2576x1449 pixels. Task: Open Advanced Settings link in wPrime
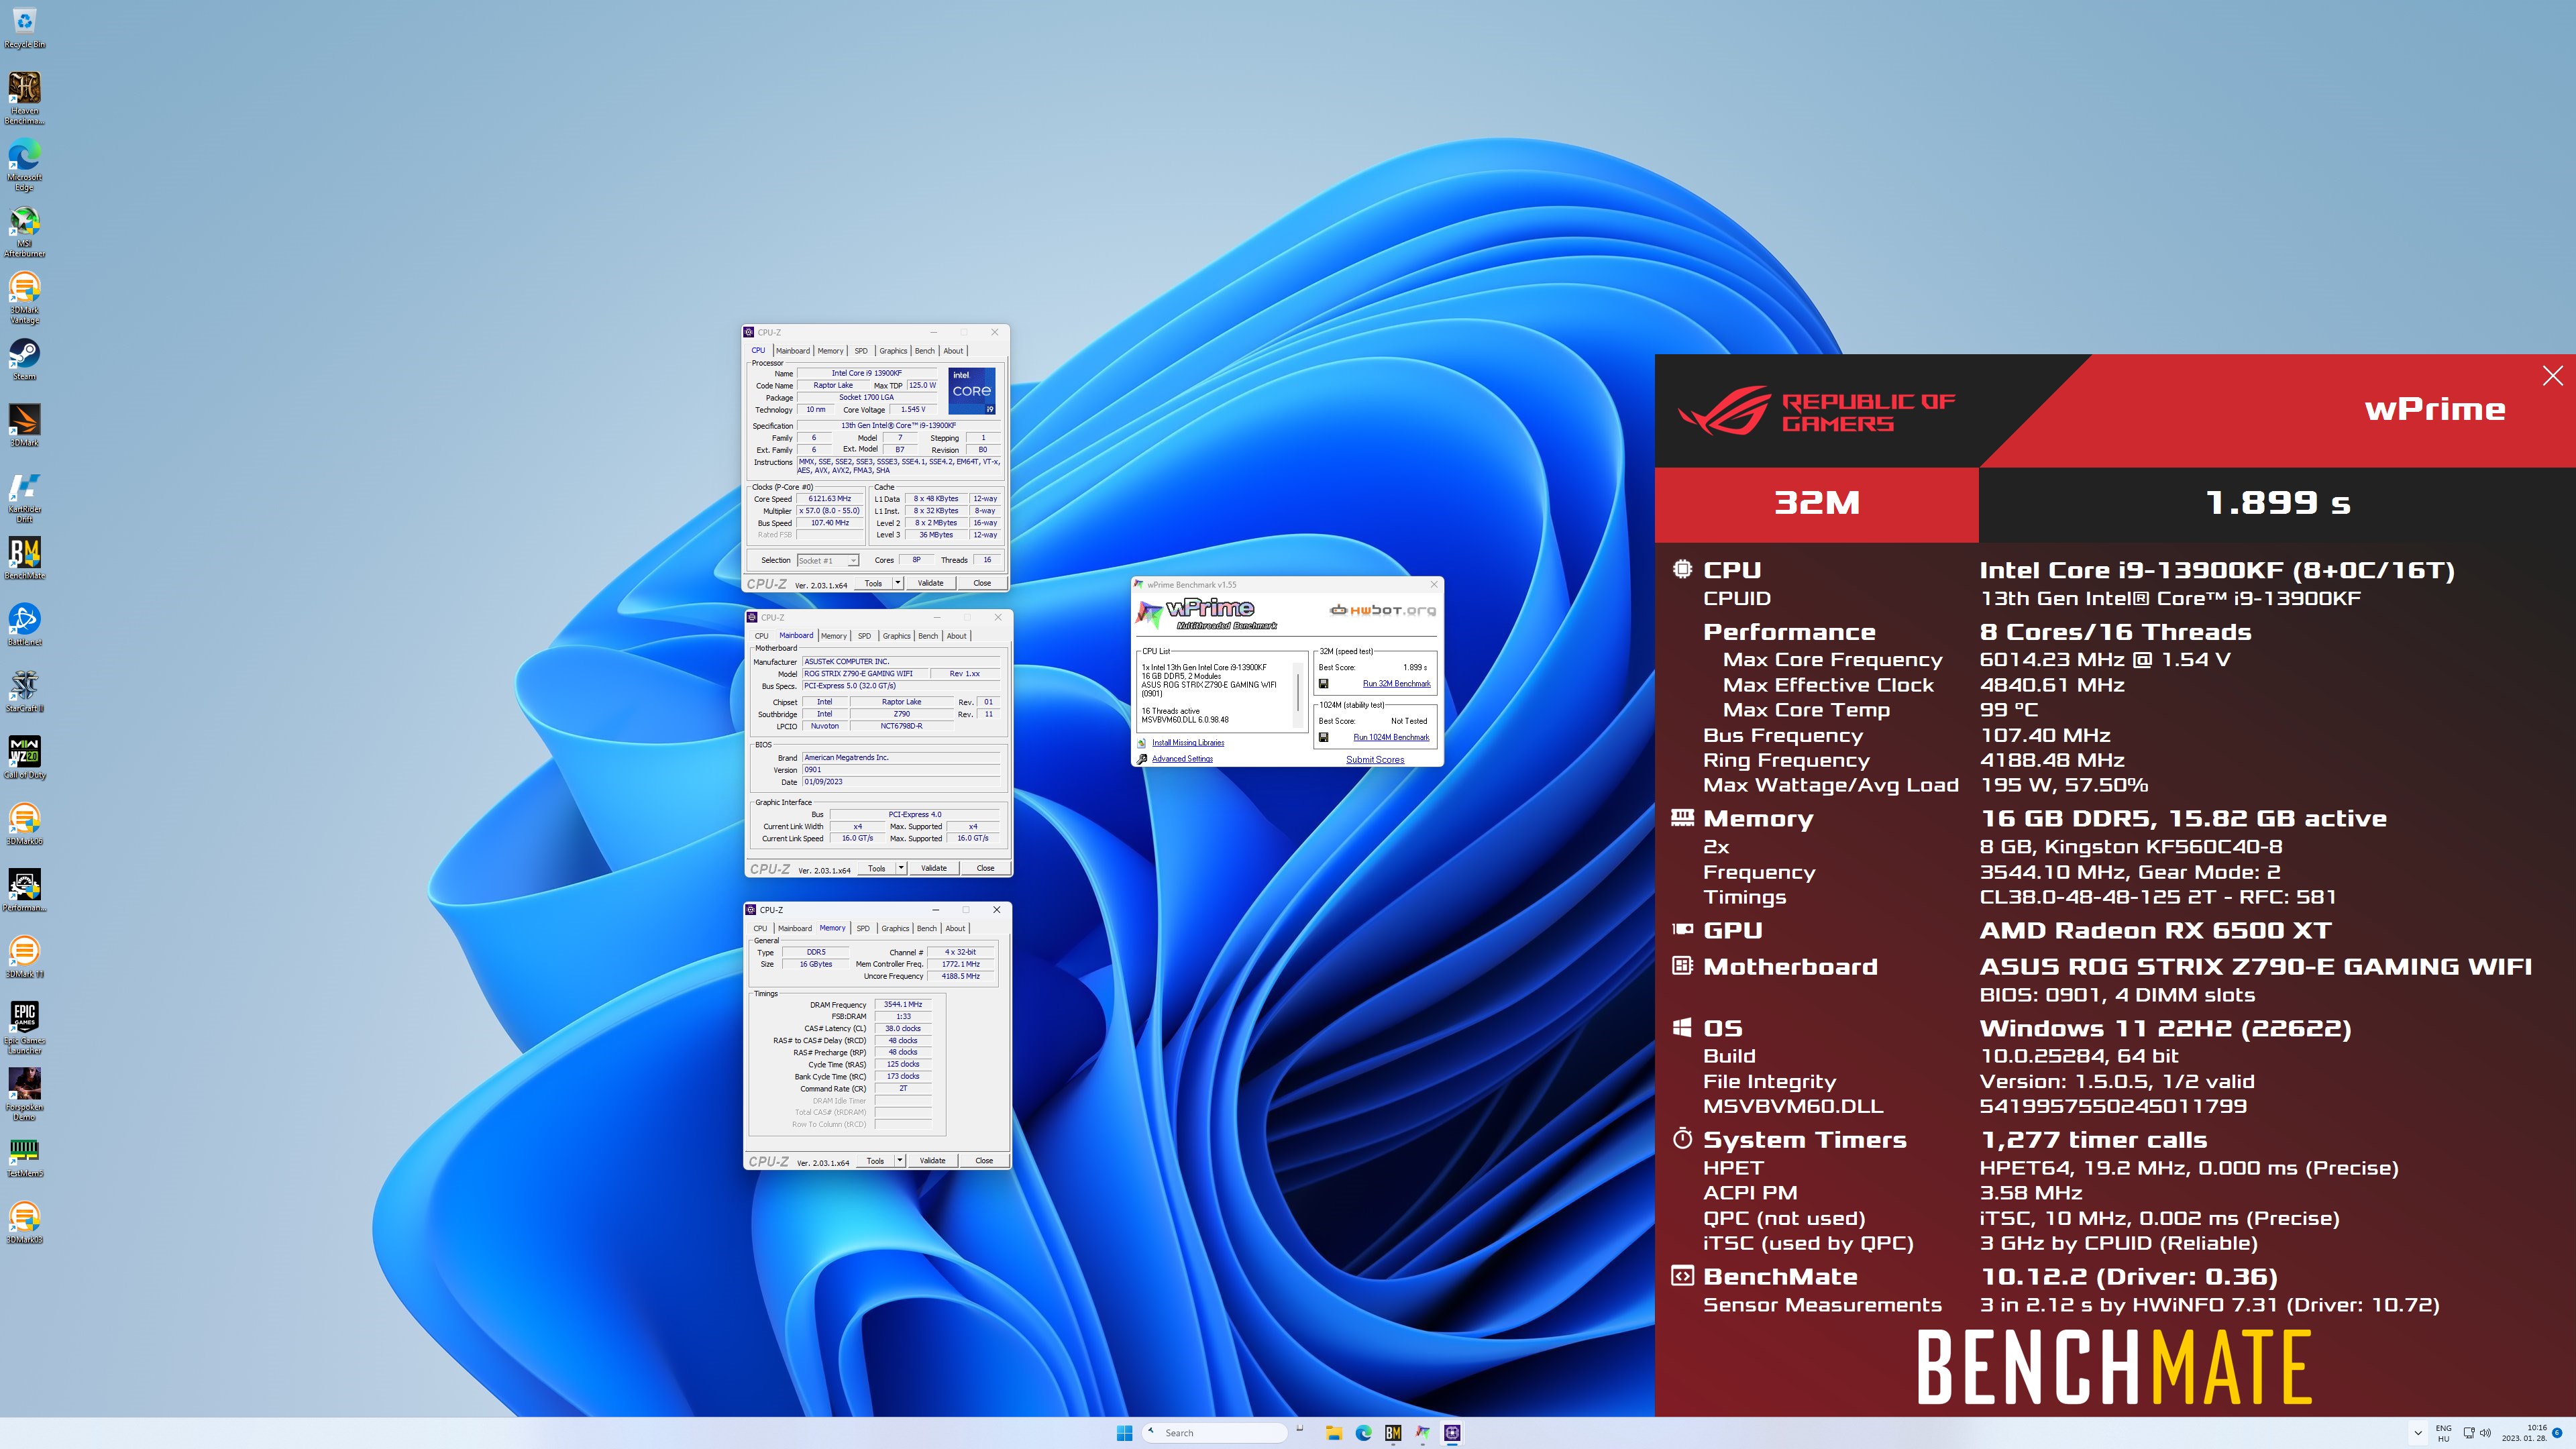1182,759
